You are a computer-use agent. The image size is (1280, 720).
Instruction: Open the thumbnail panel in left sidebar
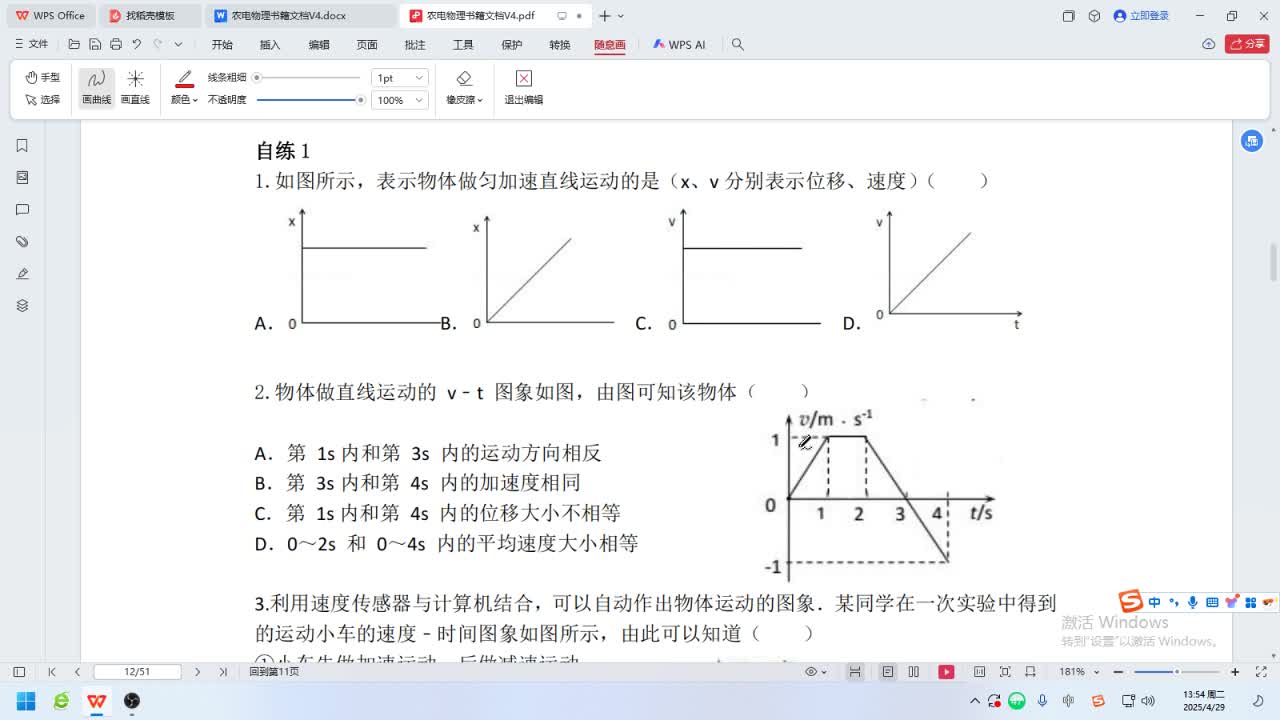pyautogui.click(x=22, y=178)
